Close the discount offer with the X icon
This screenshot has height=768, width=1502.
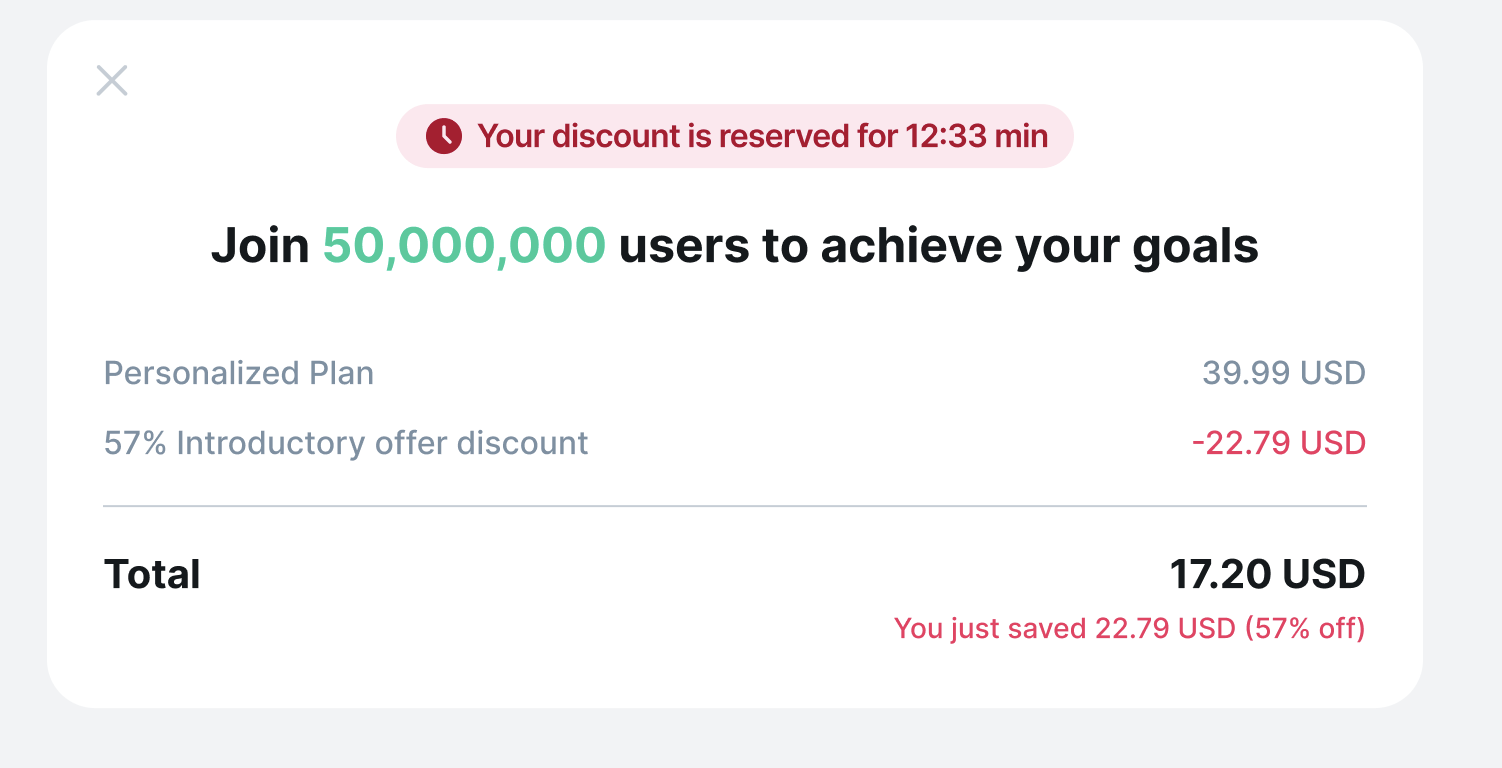click(x=112, y=80)
